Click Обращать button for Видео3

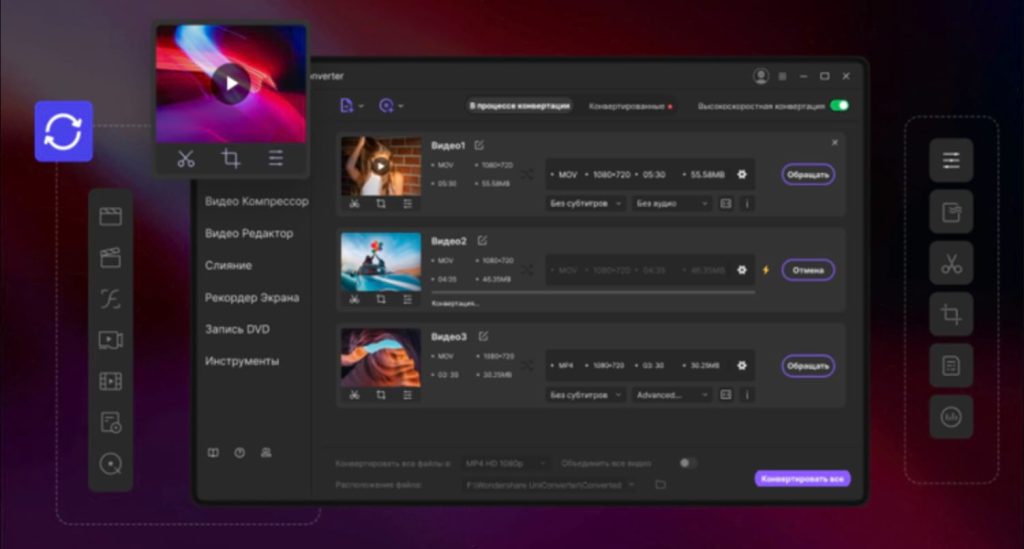(x=808, y=366)
